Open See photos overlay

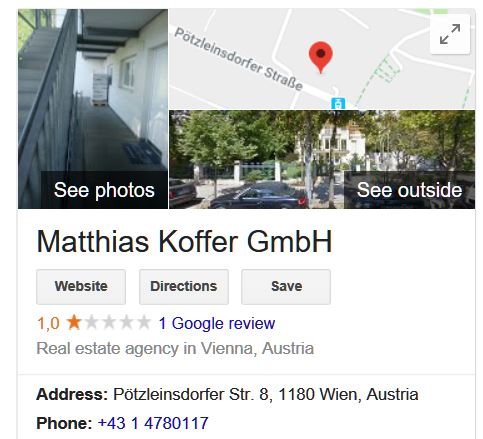tap(104, 190)
